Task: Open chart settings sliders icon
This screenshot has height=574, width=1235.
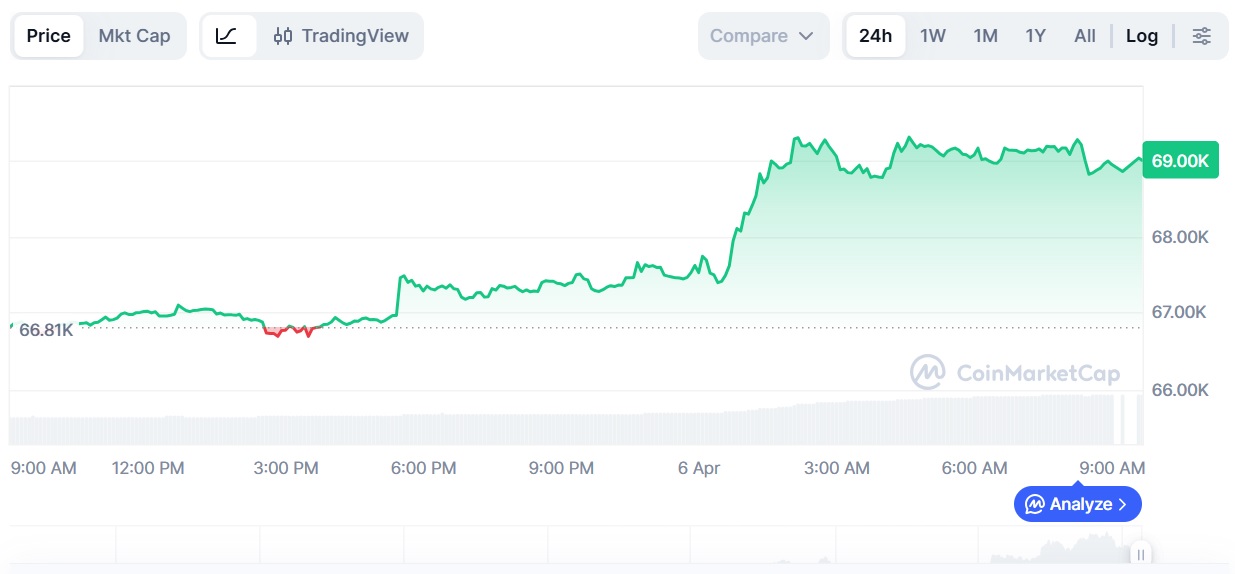Action: click(1202, 36)
